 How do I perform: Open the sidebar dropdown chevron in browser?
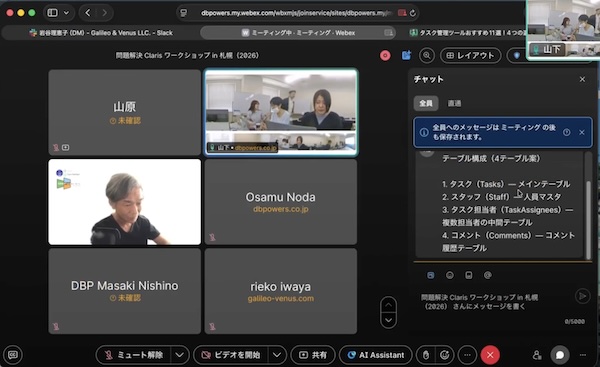pos(66,13)
